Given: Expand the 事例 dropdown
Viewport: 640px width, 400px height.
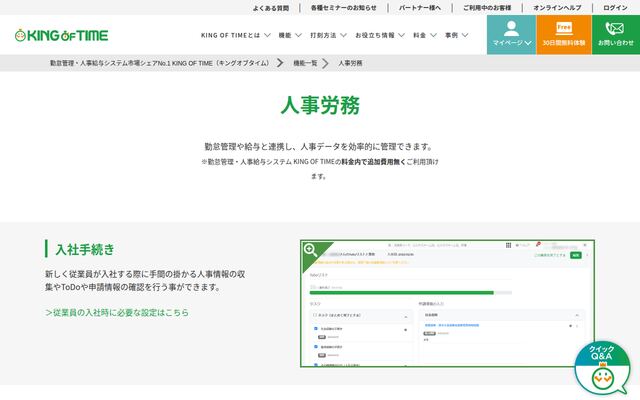Looking at the screenshot, I should (456, 36).
